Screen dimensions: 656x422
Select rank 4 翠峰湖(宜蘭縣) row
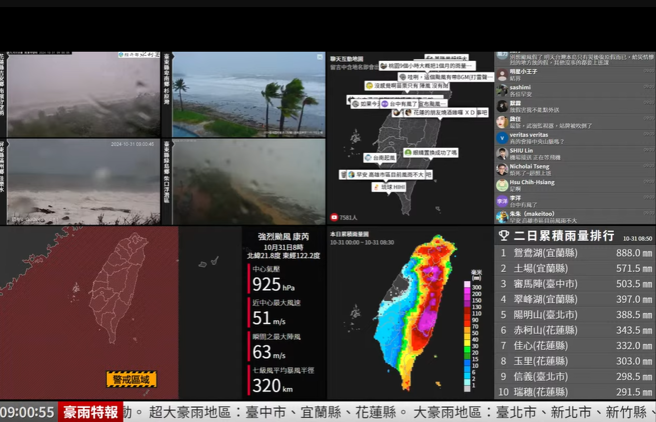(575, 299)
